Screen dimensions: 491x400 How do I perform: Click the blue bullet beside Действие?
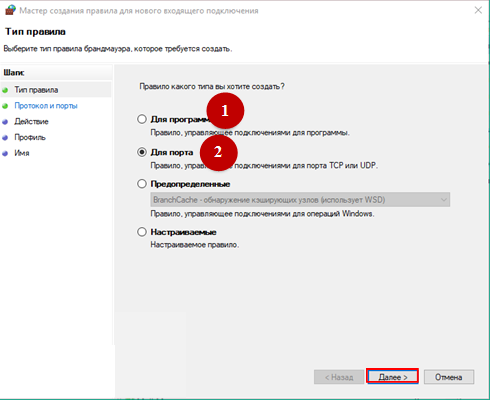(5, 122)
